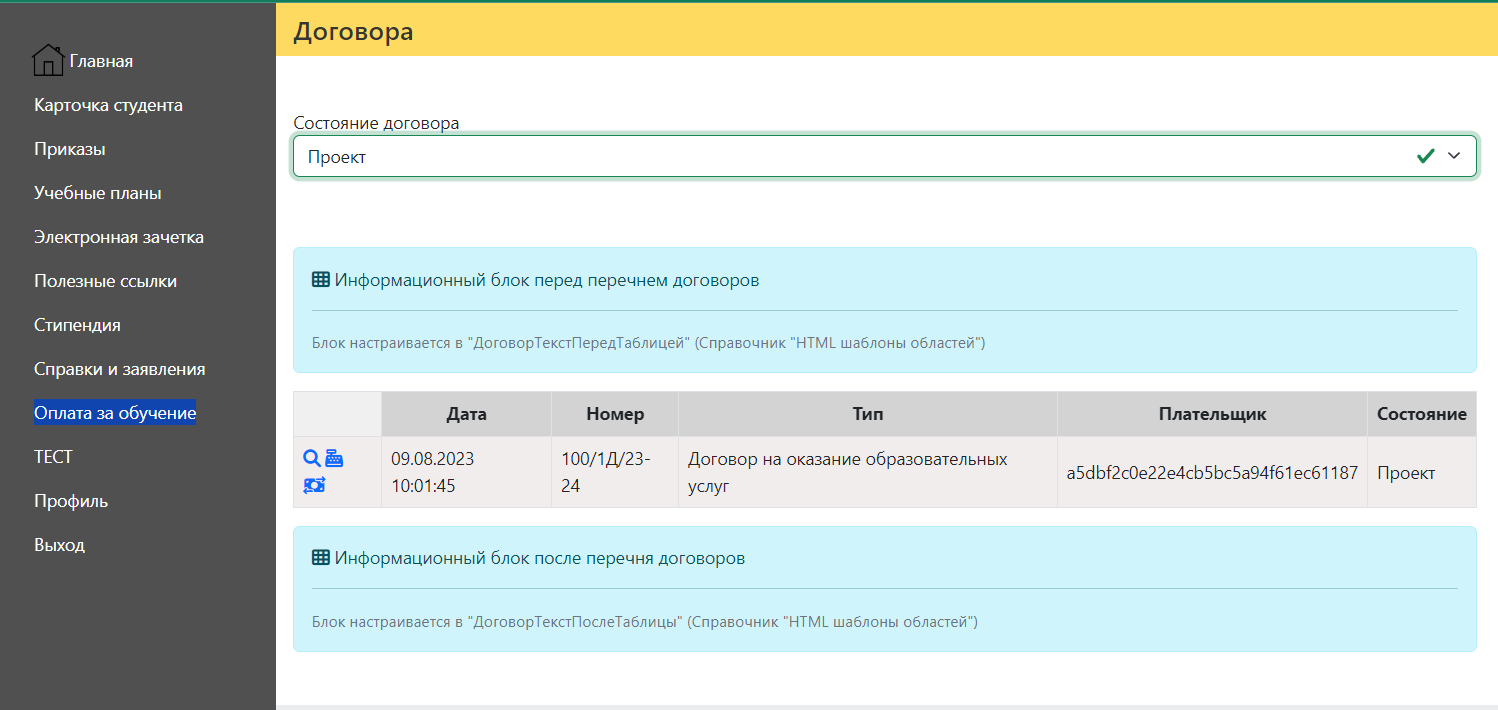The image size is (1498, 710).
Task: Open the Проект contract status combo box
Action: click(850, 157)
